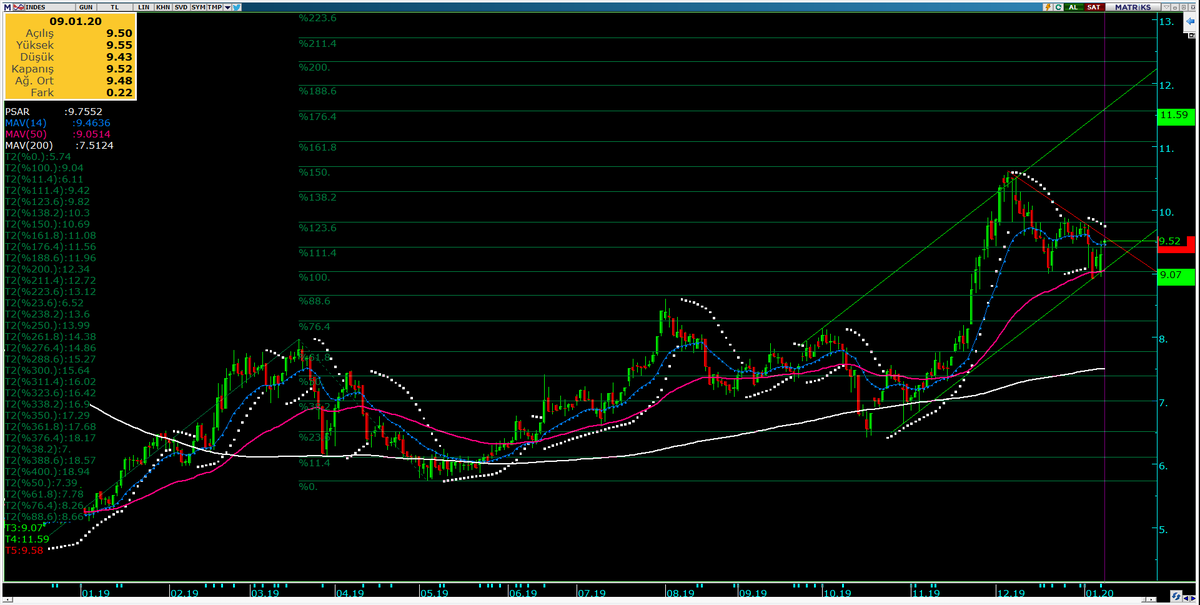Select the MAV(200) indicator label
This screenshot has width=1200, height=605.
tap(59, 145)
